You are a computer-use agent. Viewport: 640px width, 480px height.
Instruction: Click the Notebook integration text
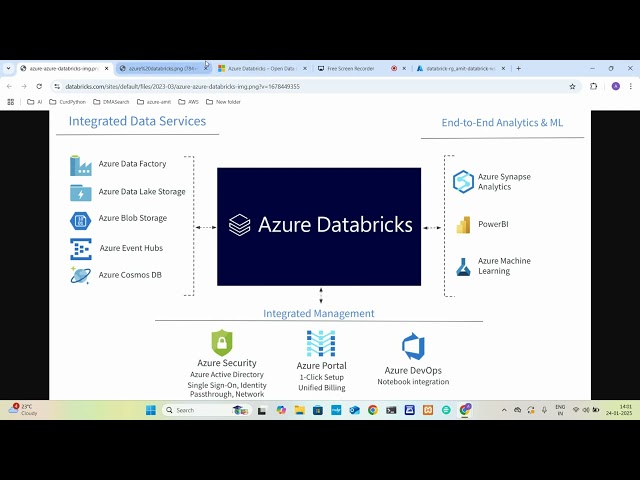tap(413, 382)
